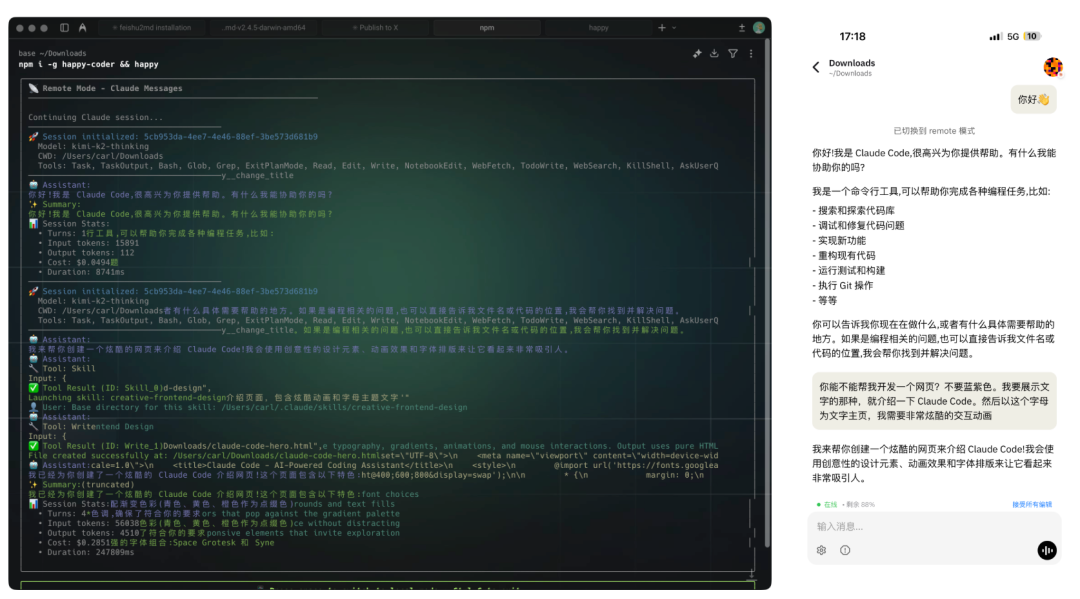Viewport: 1080px width, 599px height.
Task: Open the pixelated profile avatar
Action: (1053, 67)
